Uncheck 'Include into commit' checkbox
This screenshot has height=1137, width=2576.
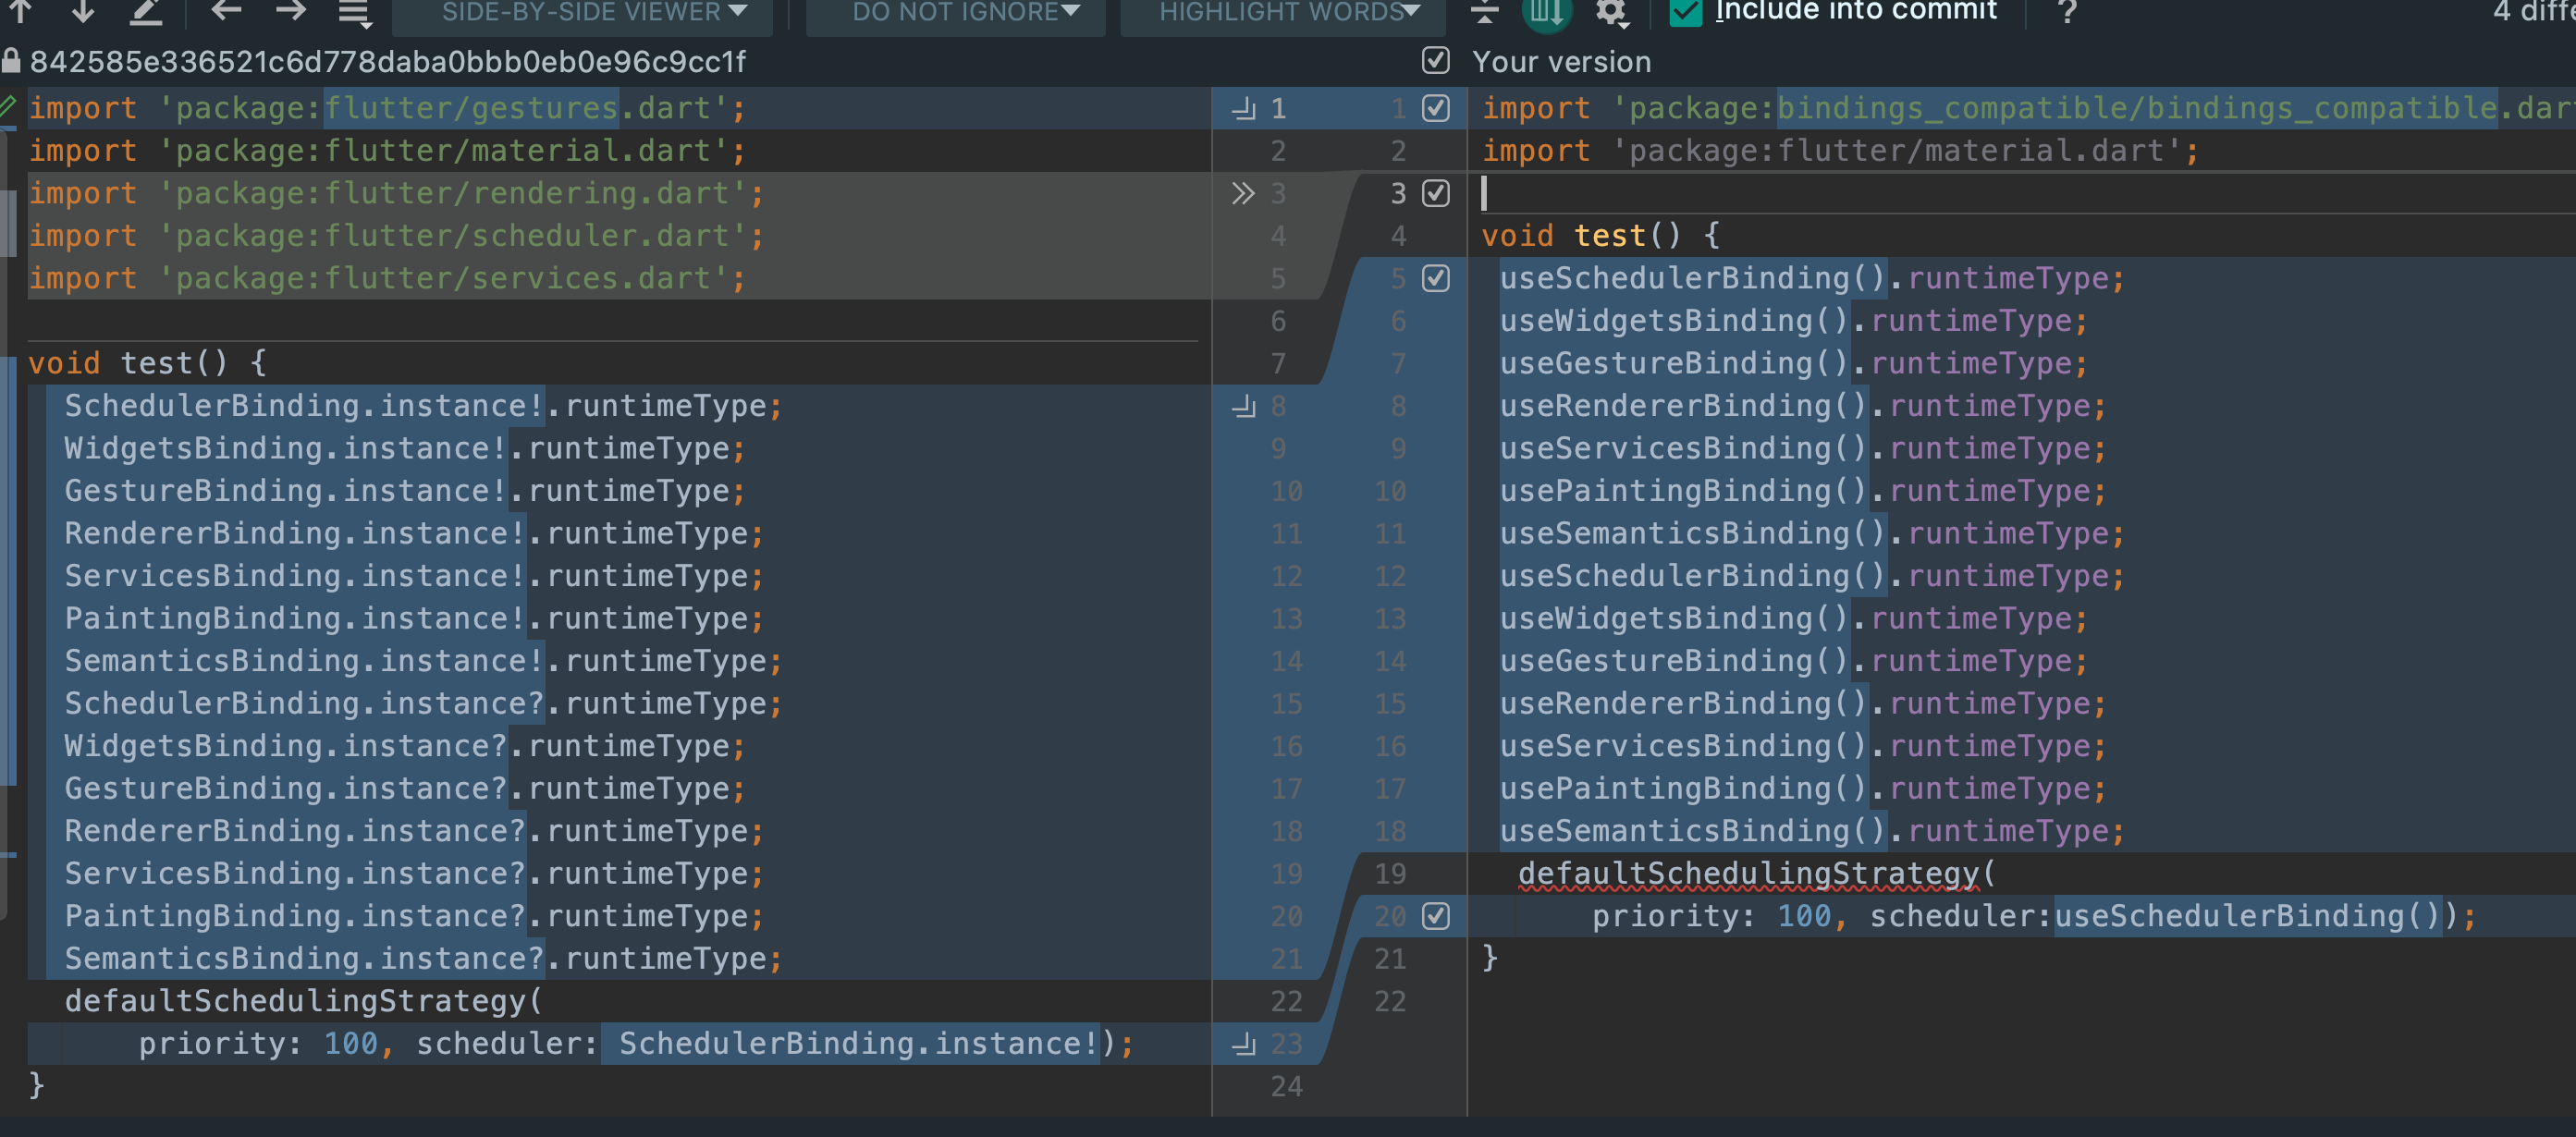(x=1686, y=12)
